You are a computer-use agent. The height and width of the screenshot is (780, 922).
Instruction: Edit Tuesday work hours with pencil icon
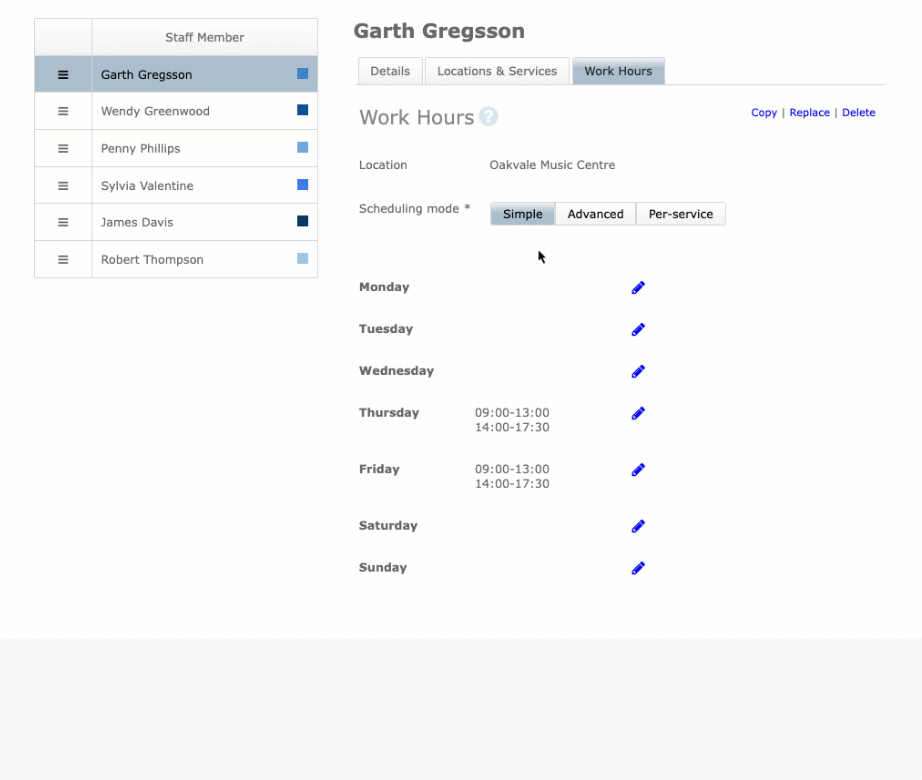[638, 330]
